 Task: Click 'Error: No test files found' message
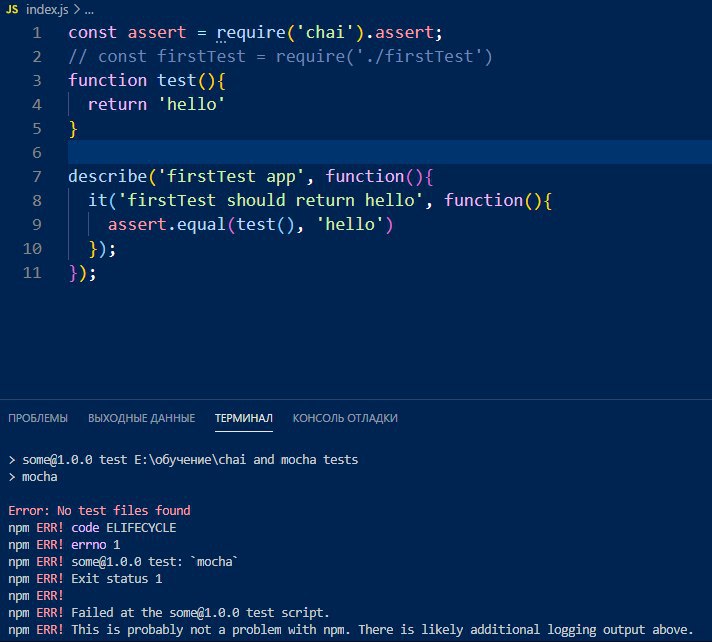point(99,511)
